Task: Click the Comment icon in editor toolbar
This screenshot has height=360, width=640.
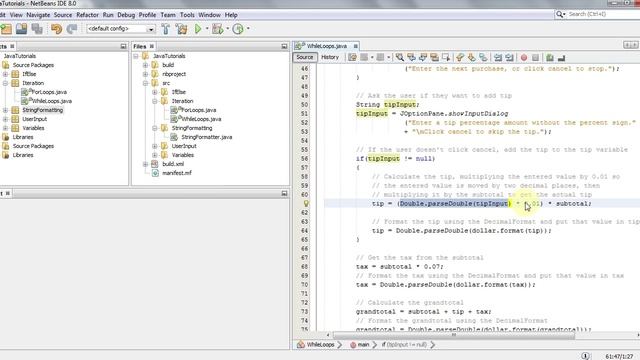Action: click(550, 58)
